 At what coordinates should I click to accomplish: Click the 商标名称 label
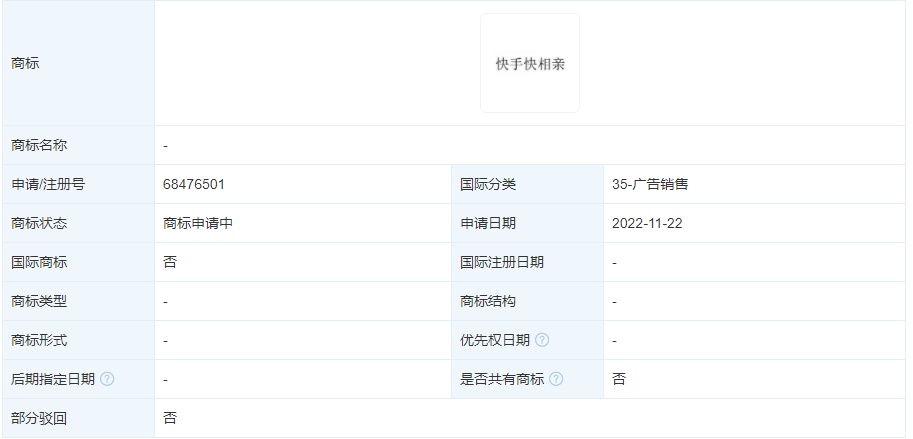[39, 146]
